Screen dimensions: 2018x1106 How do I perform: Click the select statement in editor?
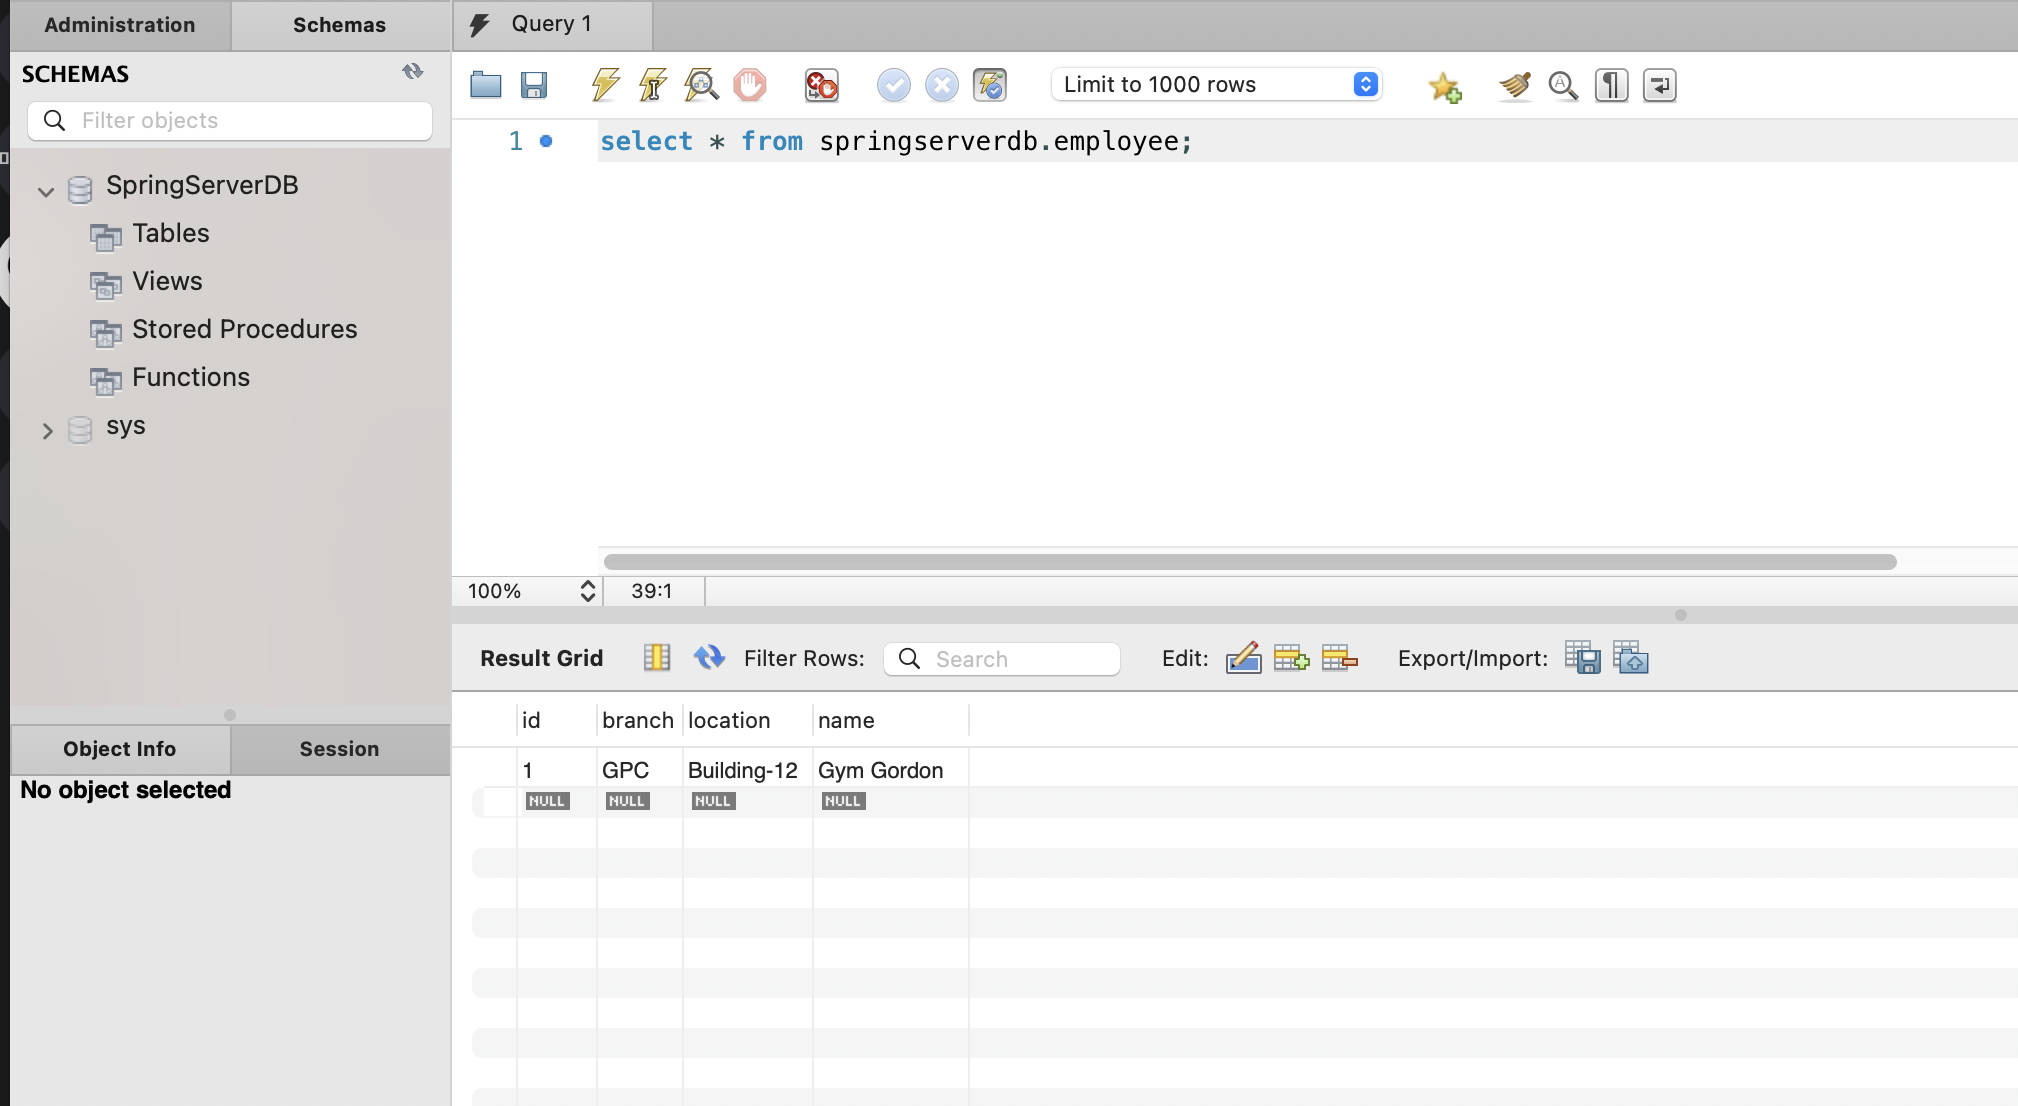click(x=896, y=142)
